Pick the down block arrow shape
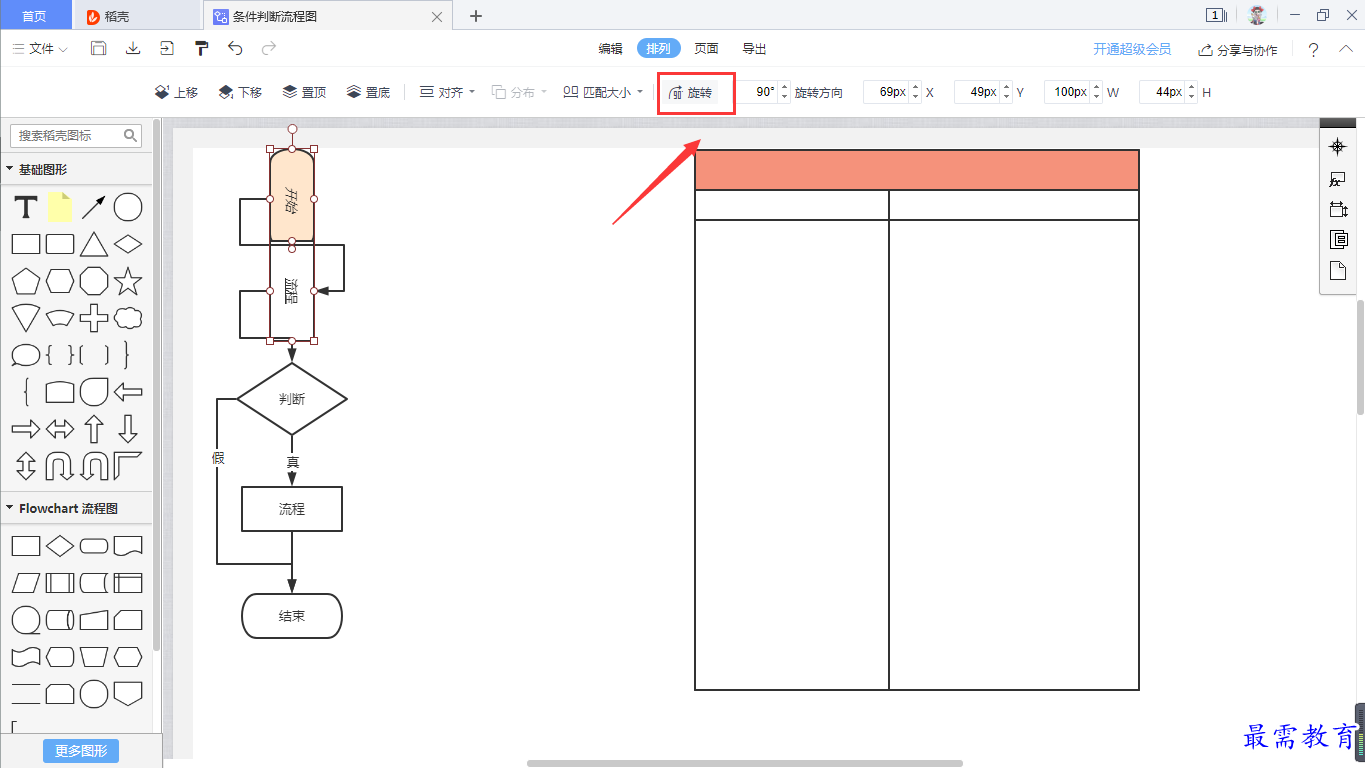Image resolution: width=1365 pixels, height=768 pixels. (x=128, y=429)
